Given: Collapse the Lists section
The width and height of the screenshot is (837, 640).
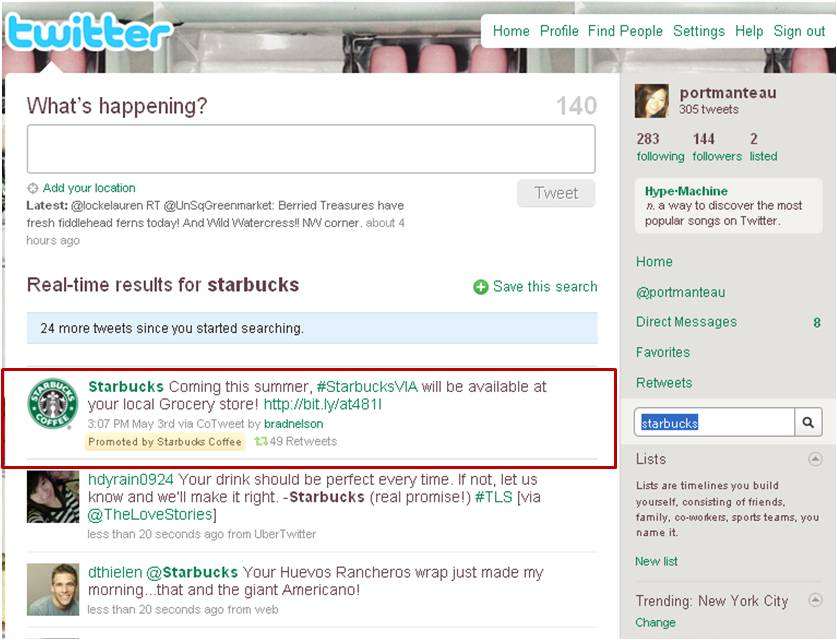Looking at the screenshot, I should coord(815,459).
